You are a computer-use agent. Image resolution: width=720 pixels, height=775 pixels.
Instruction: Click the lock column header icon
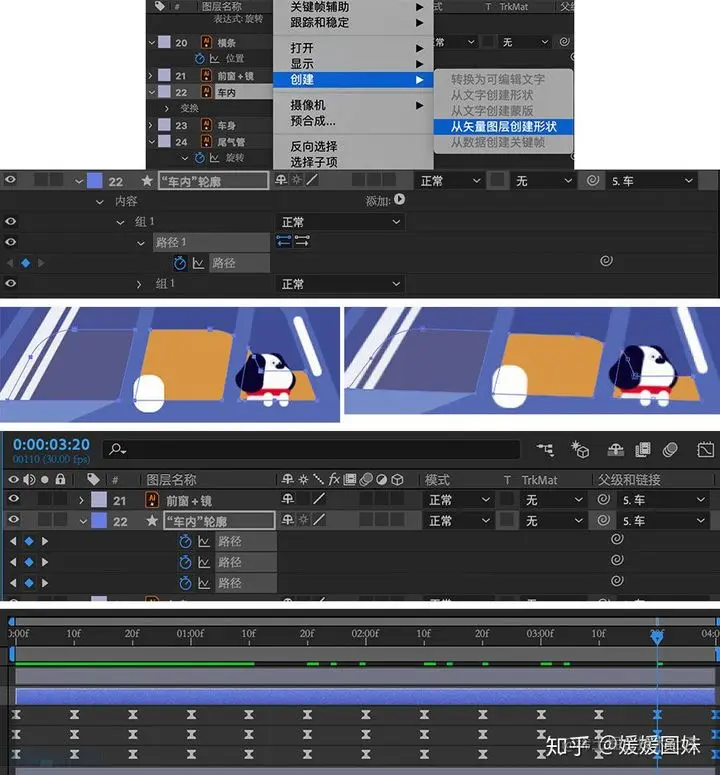(x=60, y=479)
